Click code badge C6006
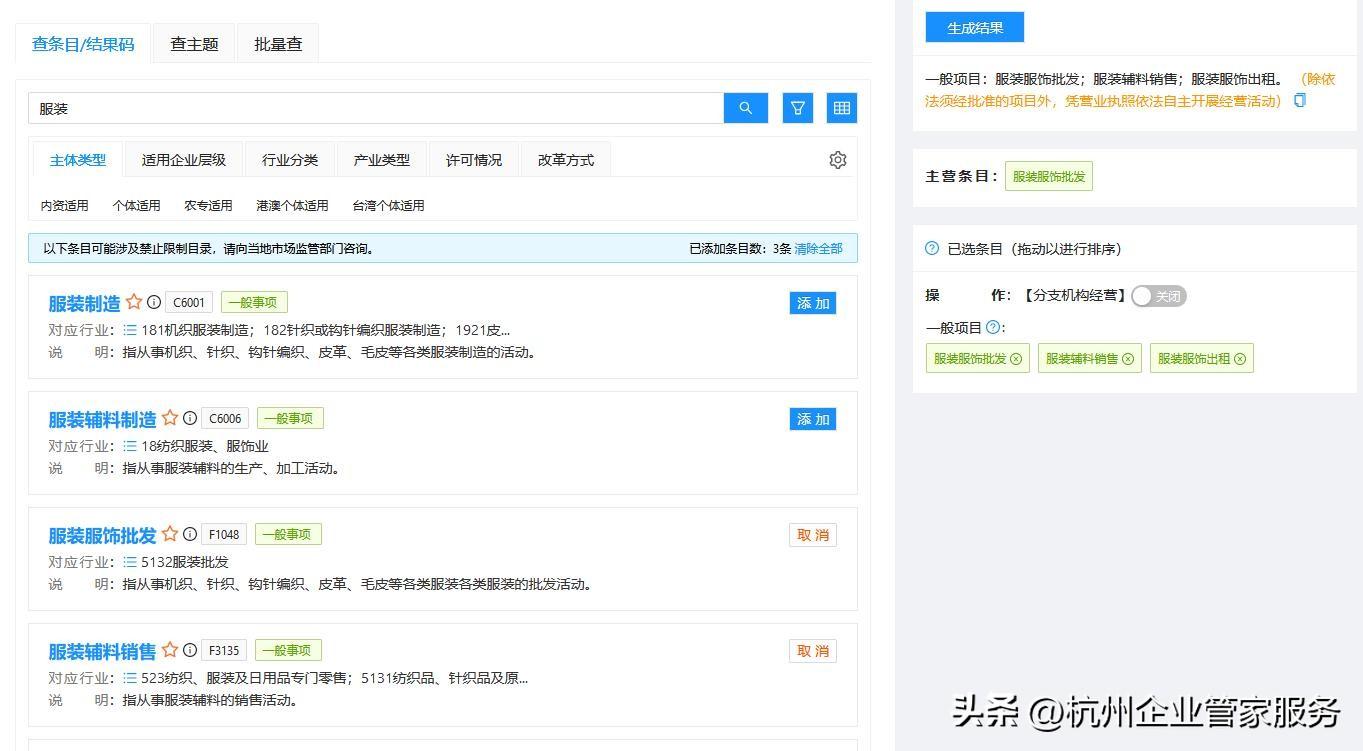1363x751 pixels. [x=225, y=419]
